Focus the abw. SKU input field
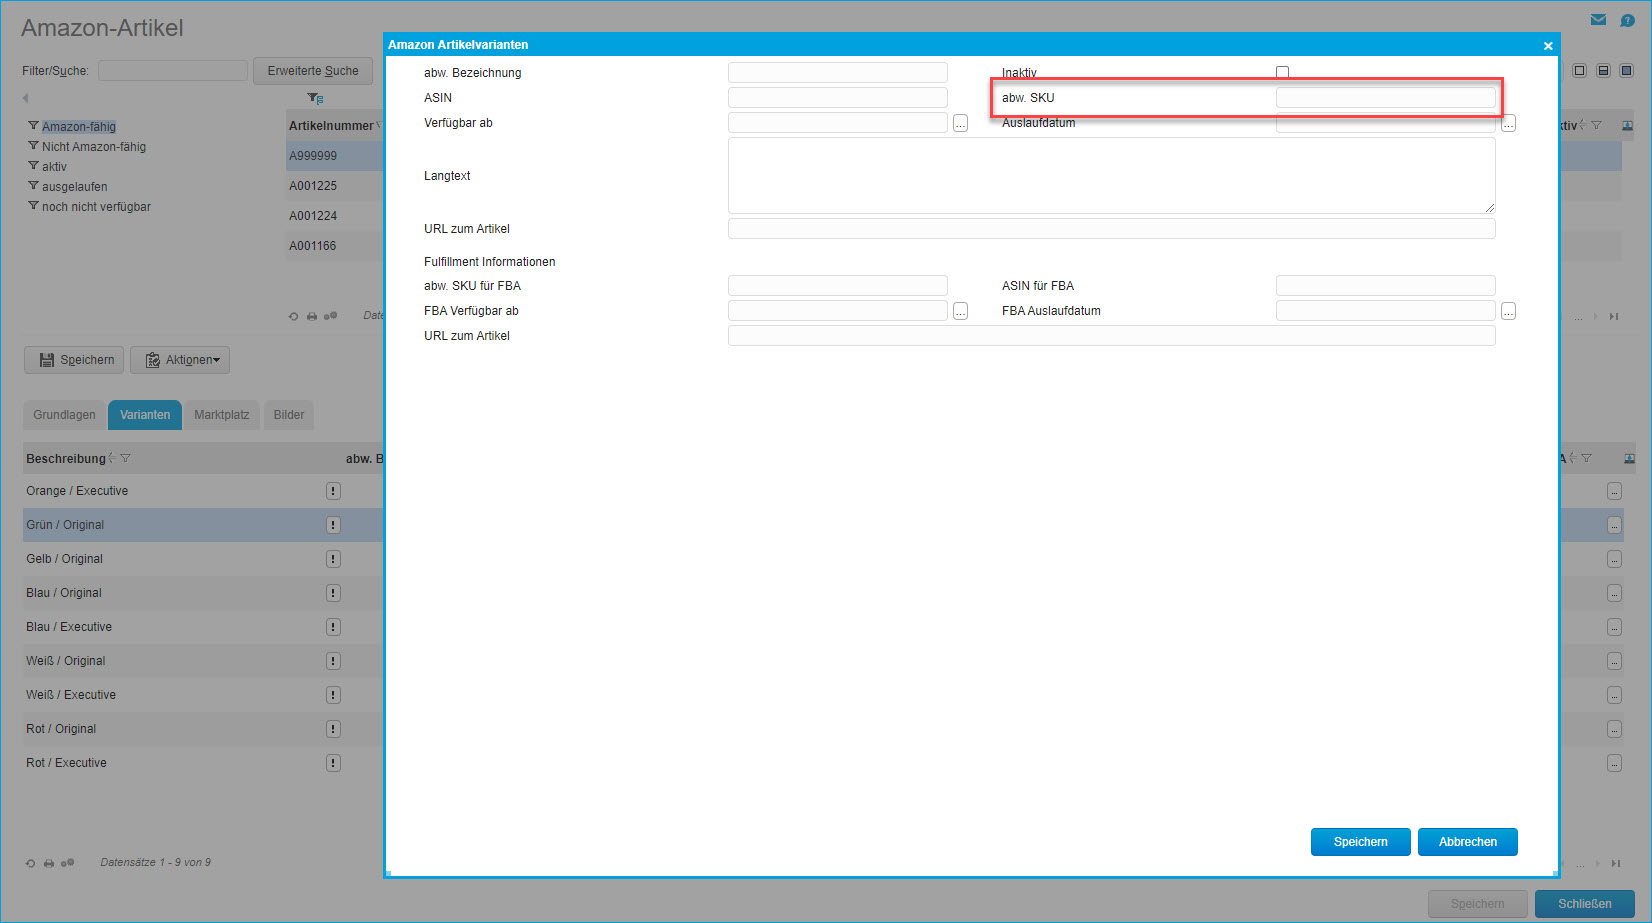The height and width of the screenshot is (923, 1652). [1386, 98]
